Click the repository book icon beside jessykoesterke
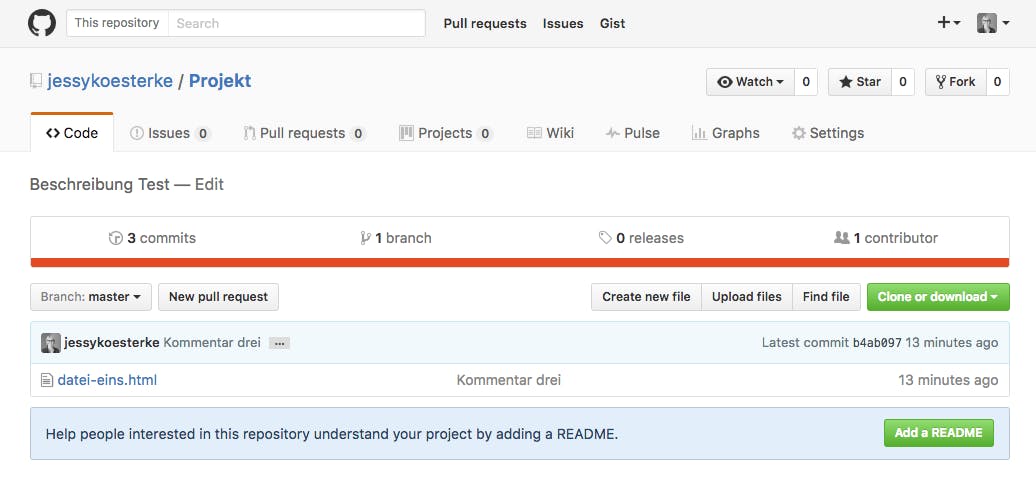 point(36,81)
